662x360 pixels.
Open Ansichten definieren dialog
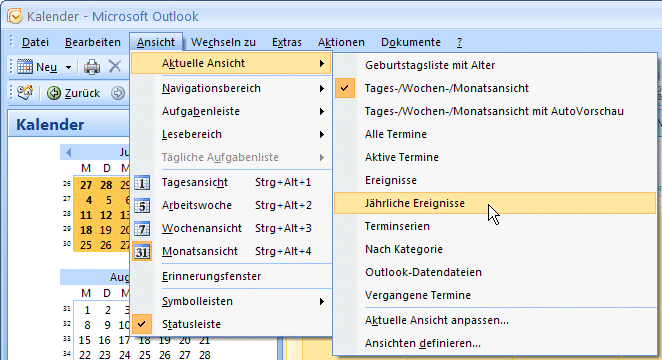coord(495,344)
